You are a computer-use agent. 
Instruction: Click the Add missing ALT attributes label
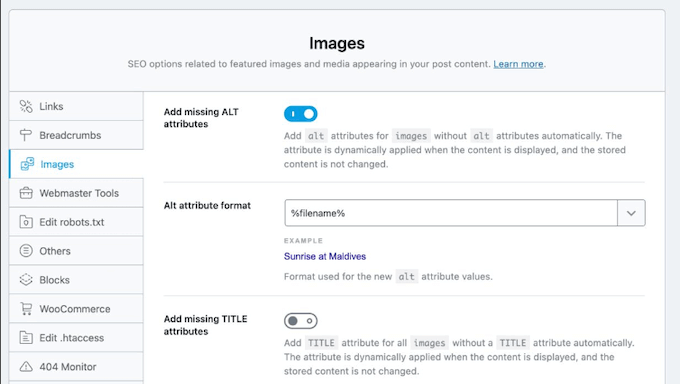[x=201, y=118]
